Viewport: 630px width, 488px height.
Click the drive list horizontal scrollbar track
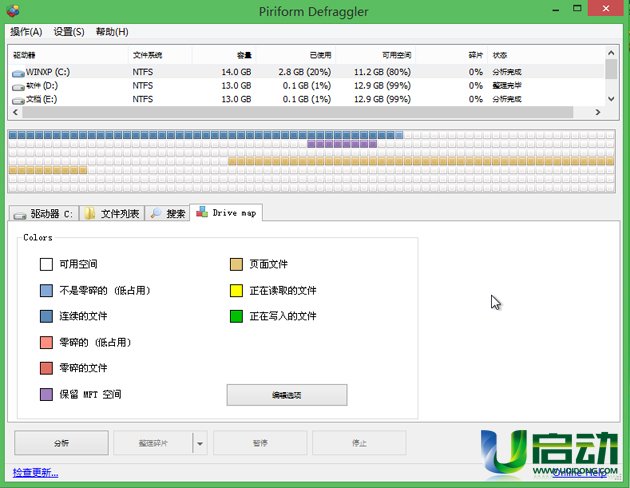click(x=297, y=112)
